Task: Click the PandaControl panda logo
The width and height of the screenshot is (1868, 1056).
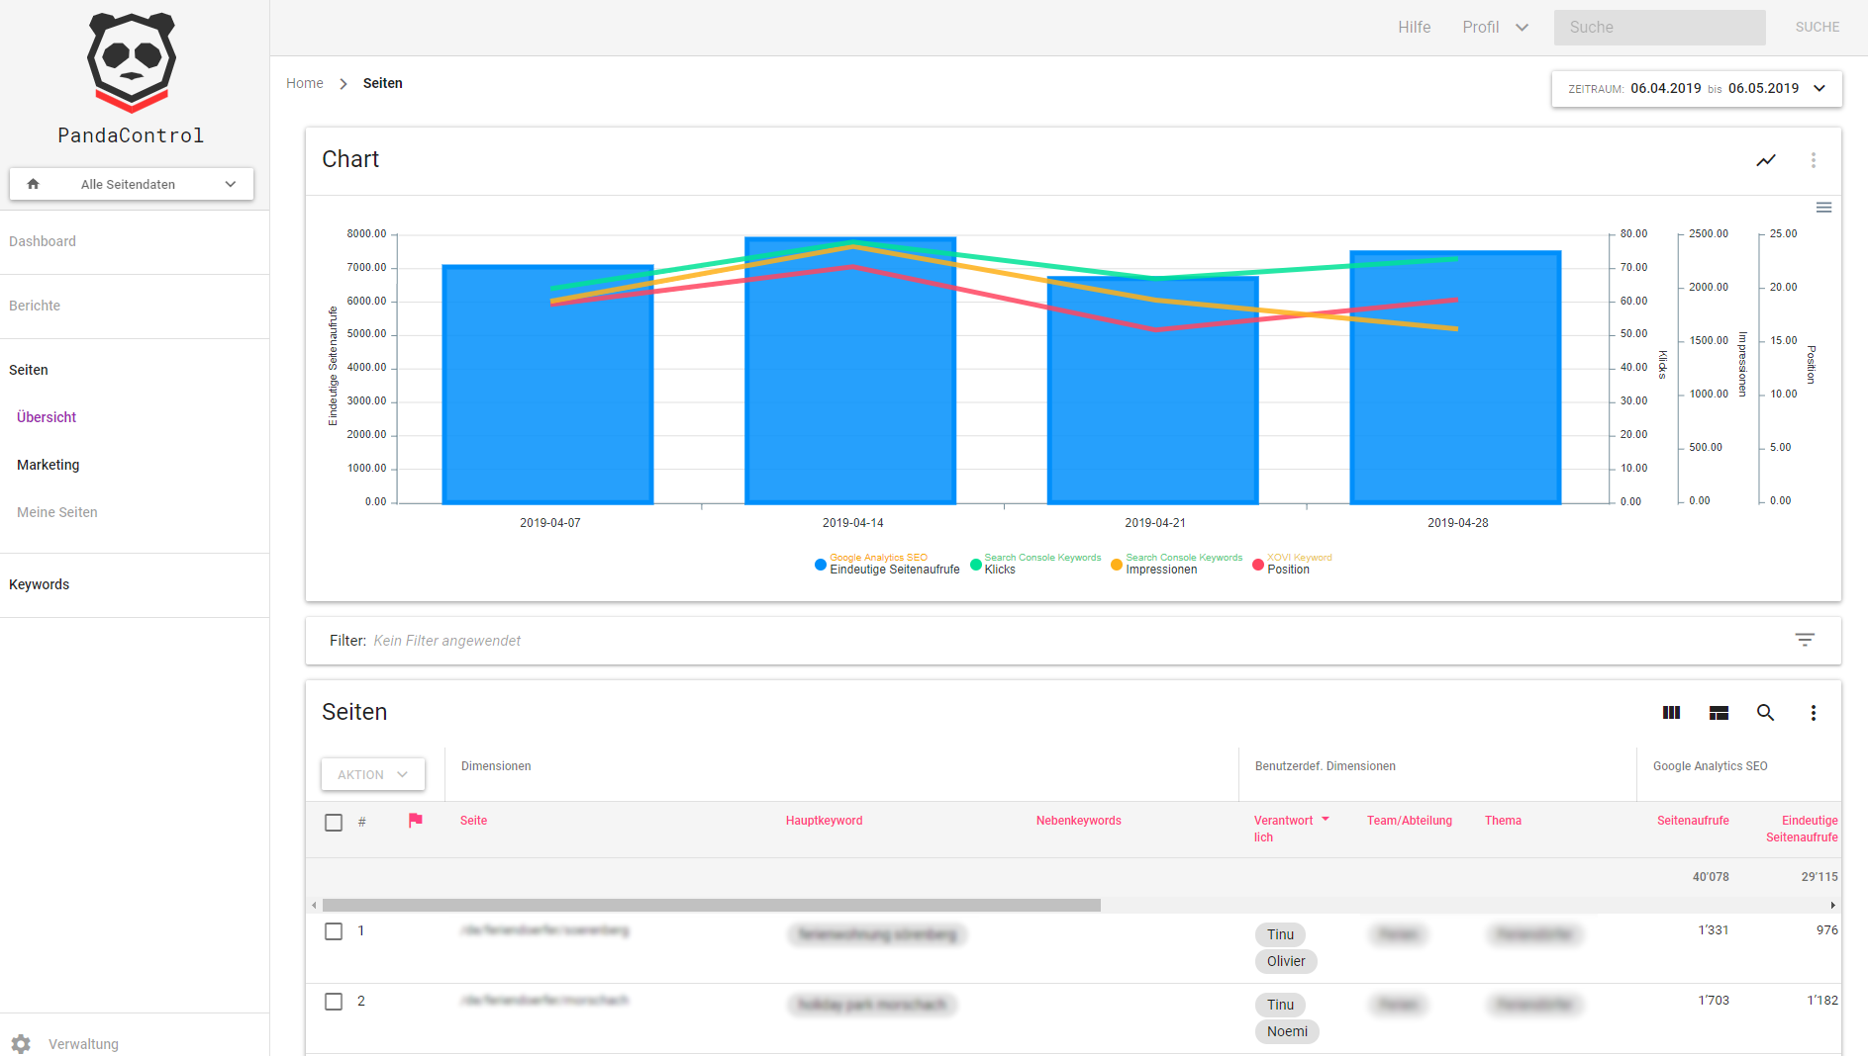Action: tap(131, 62)
